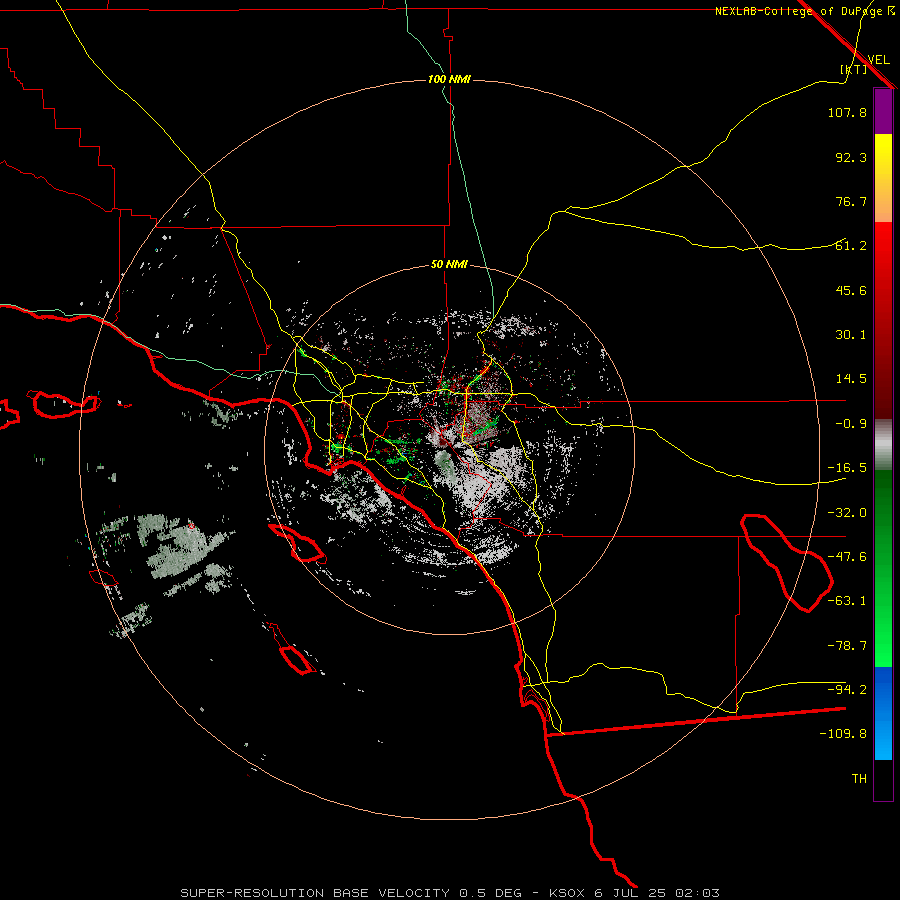900x900 pixels.
Task: Click the 76.7 value on velocity scale
Action: pos(851,201)
